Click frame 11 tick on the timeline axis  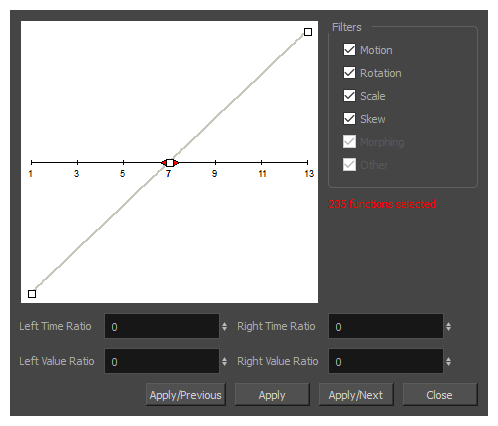click(262, 163)
